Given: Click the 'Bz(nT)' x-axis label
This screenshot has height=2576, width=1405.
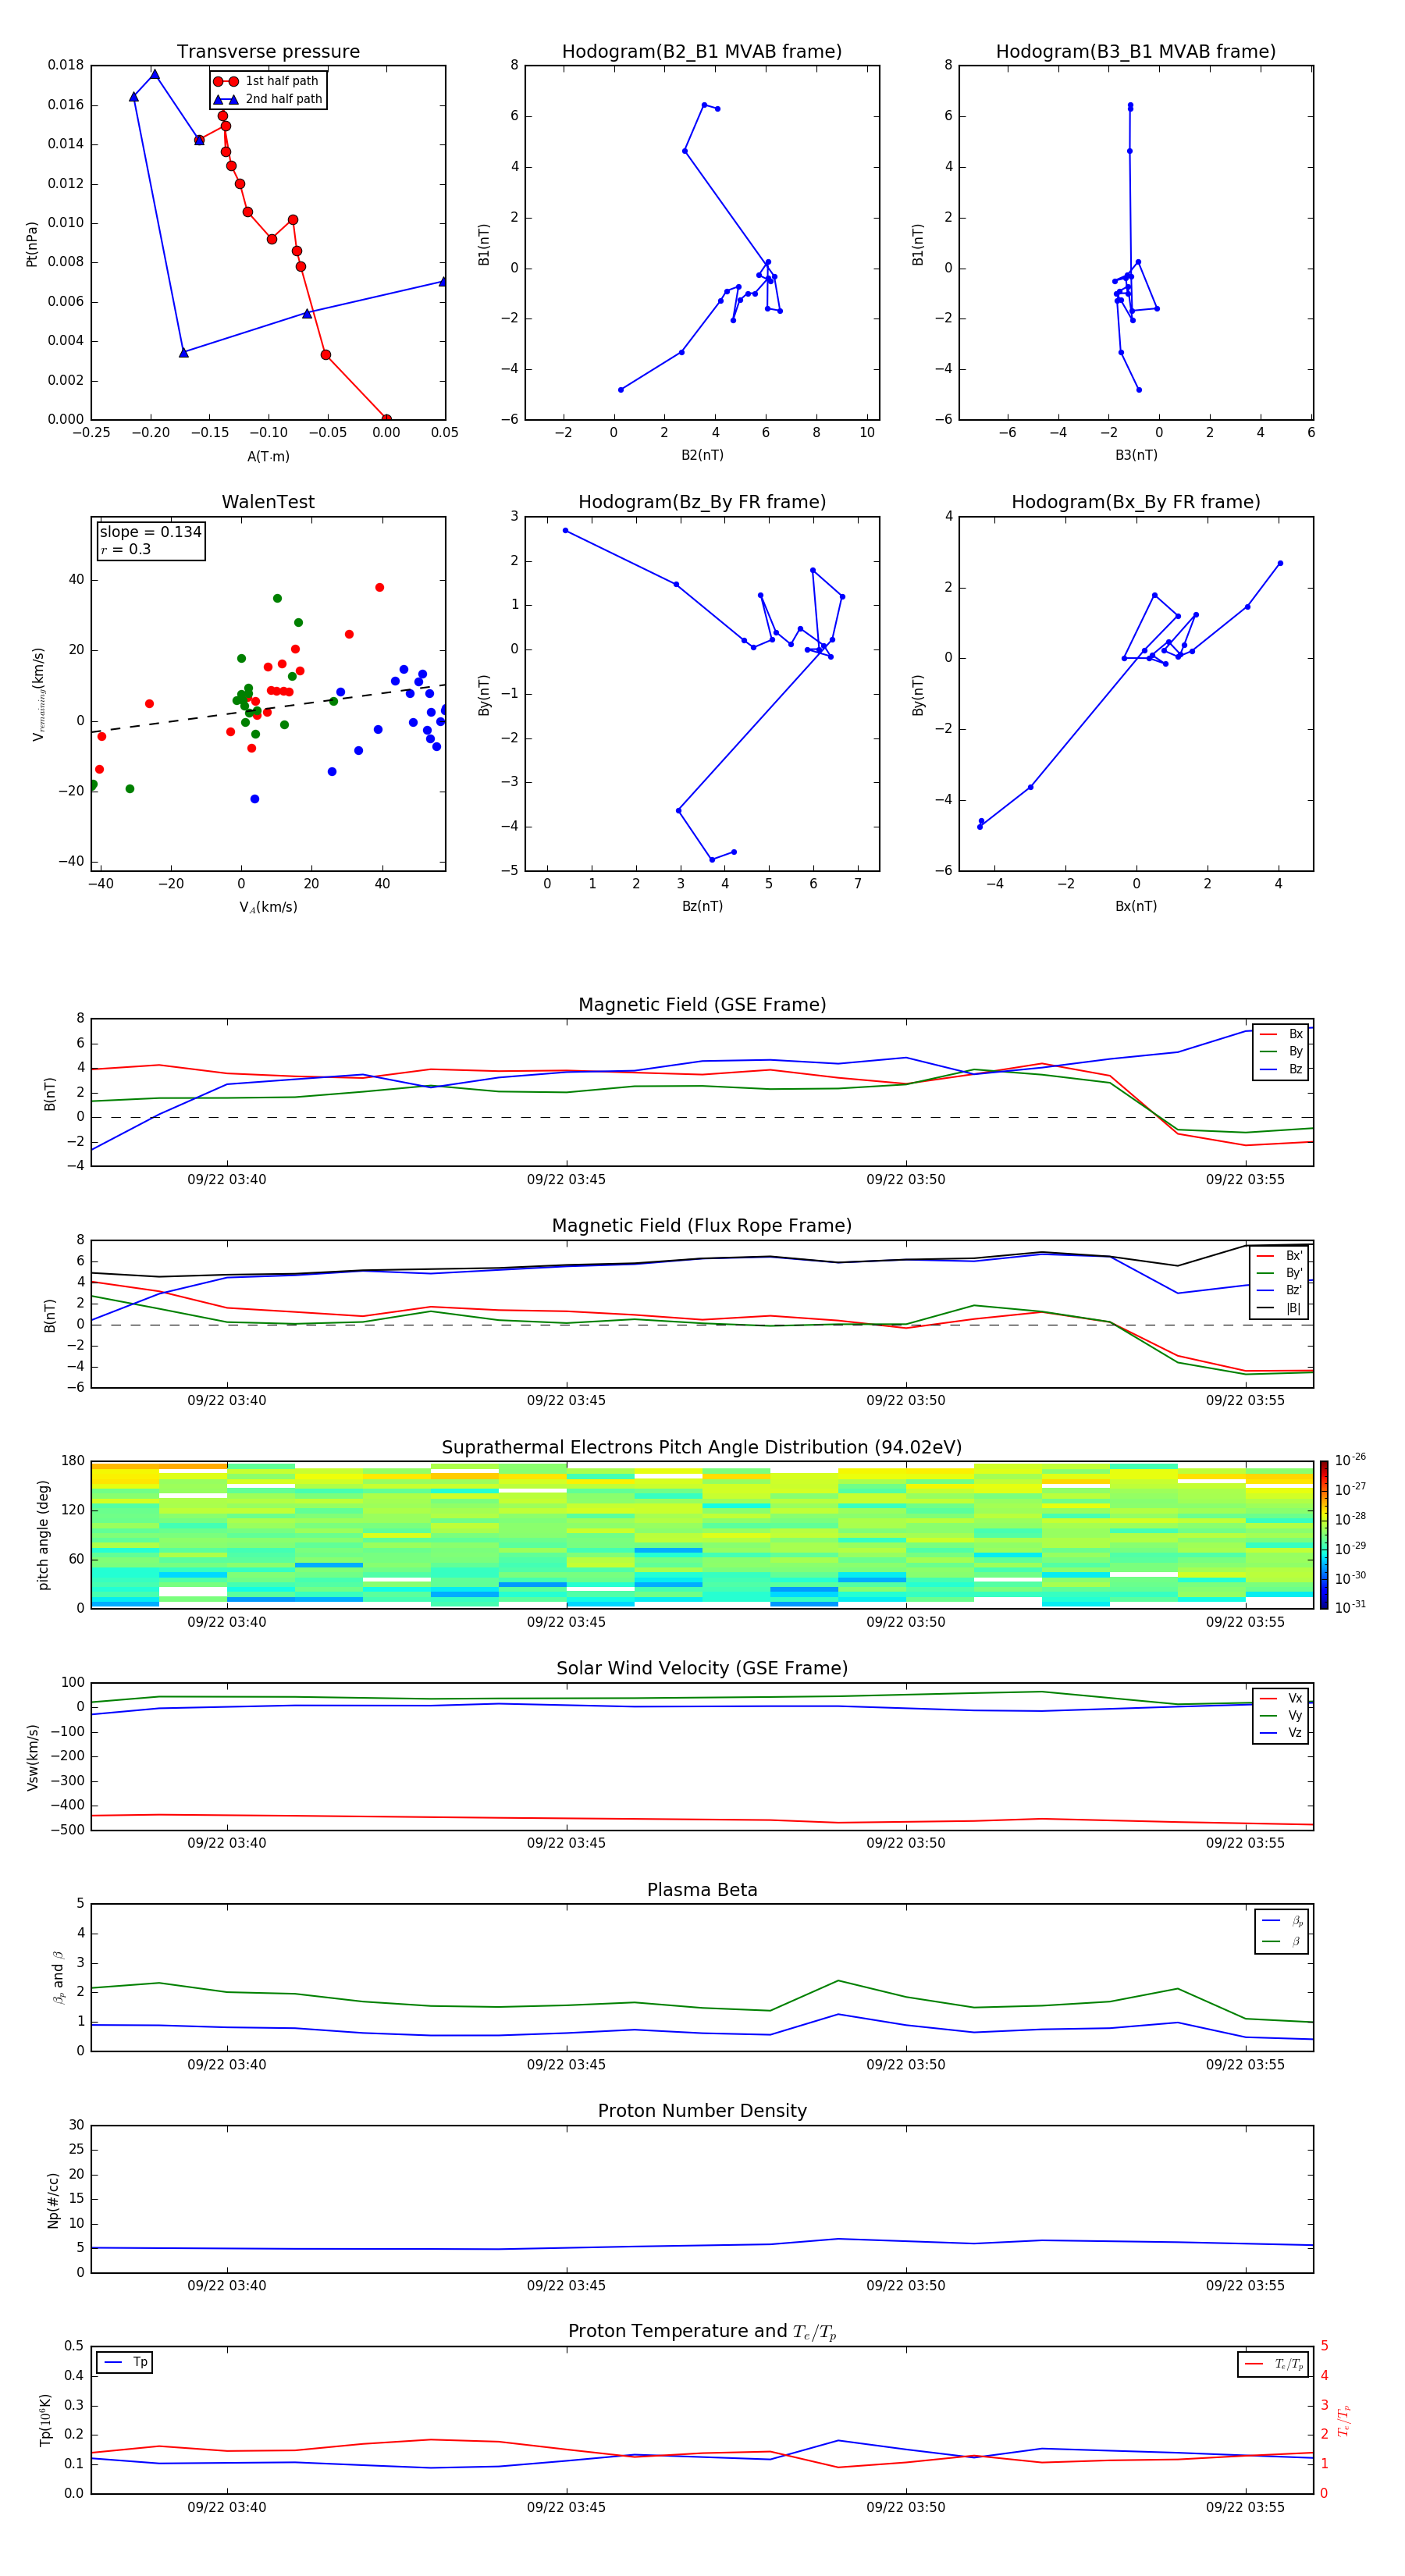Looking at the screenshot, I should point(702,906).
